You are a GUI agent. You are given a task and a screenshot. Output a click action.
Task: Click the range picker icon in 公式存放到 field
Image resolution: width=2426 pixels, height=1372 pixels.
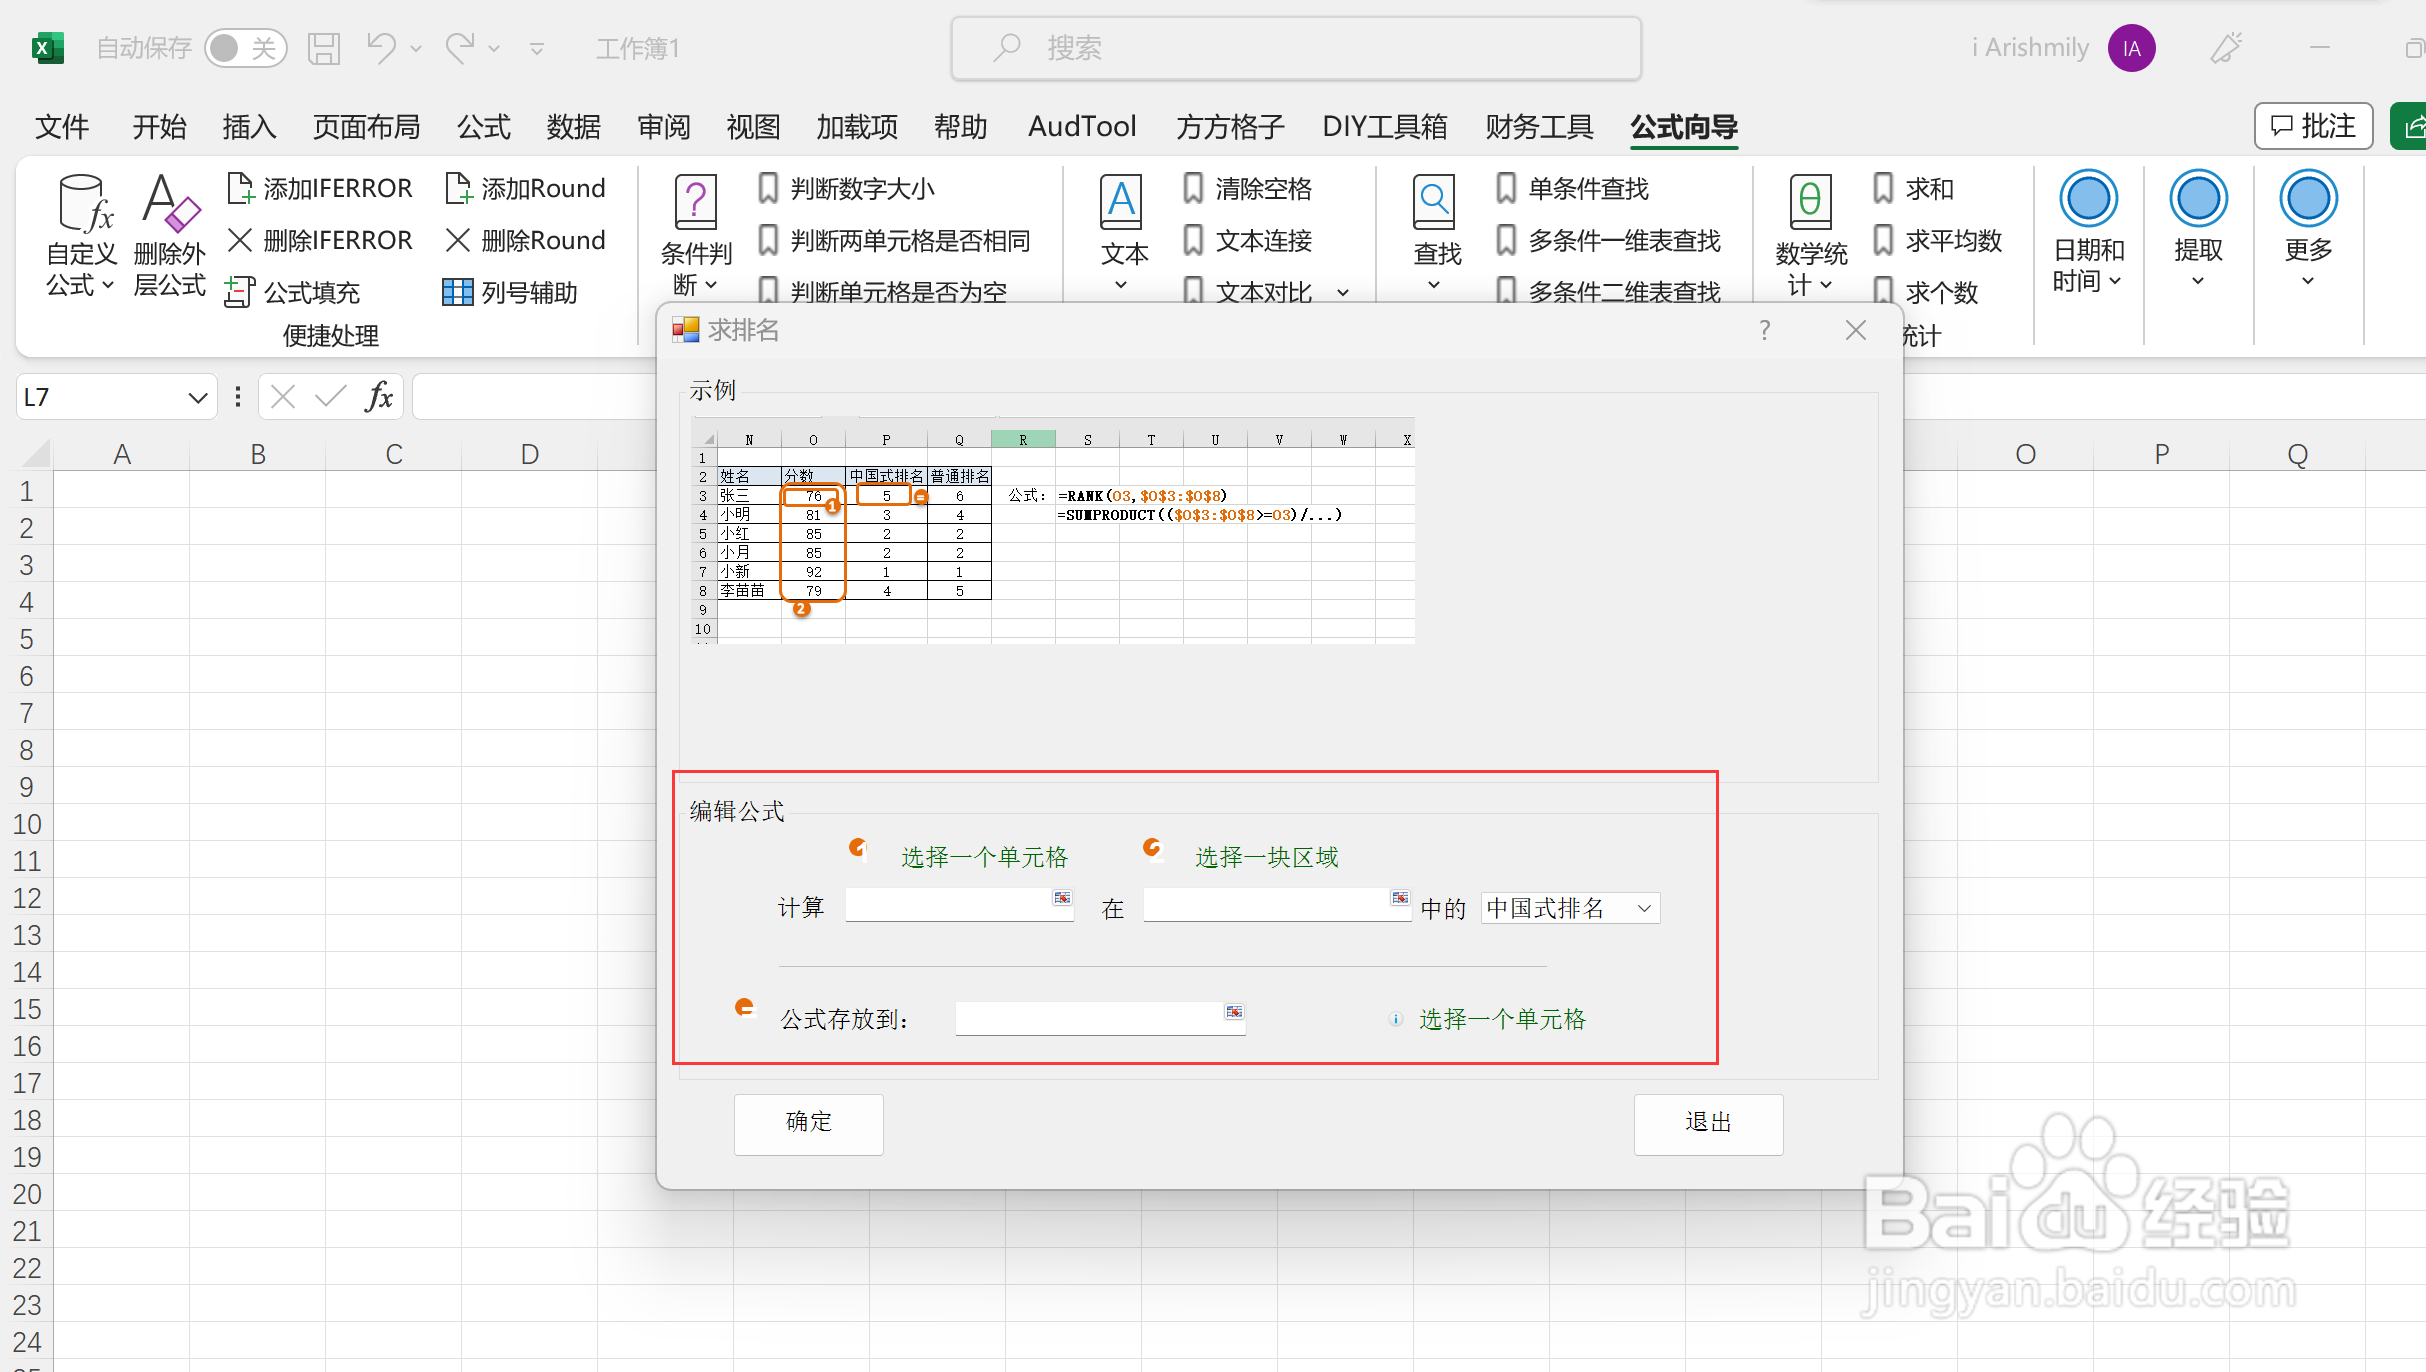[x=1234, y=1013]
